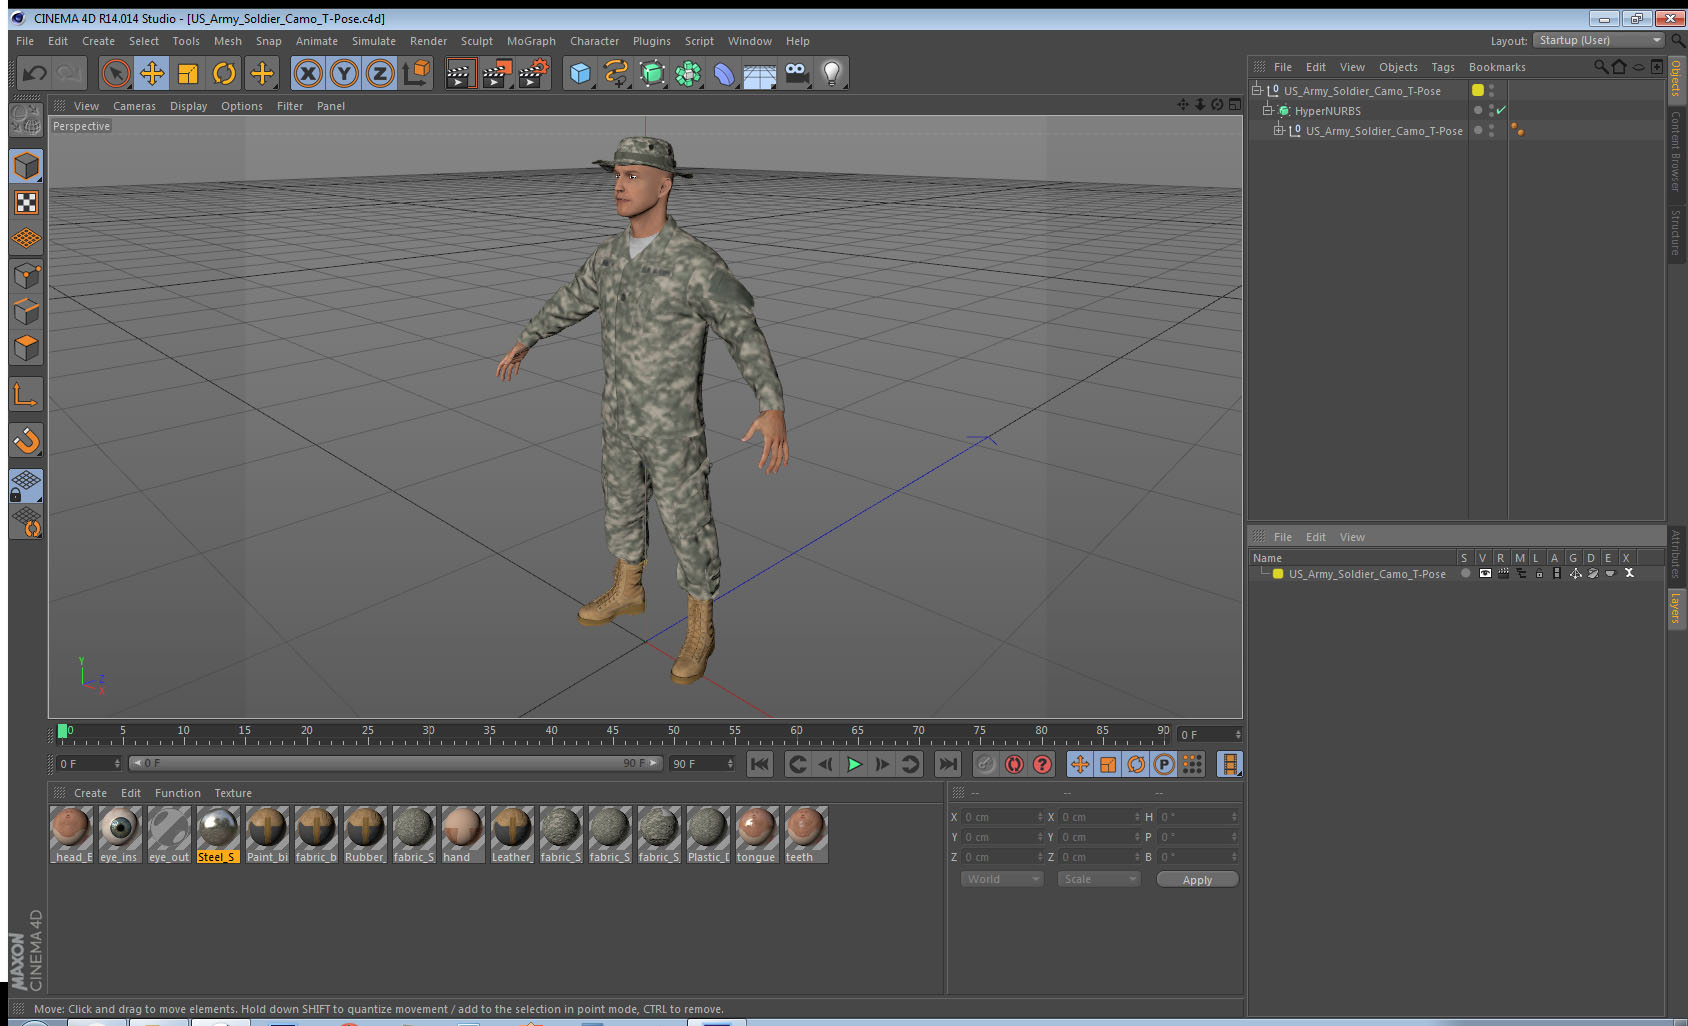Open the Character menu
Image resolution: width=1688 pixels, height=1026 pixels.
pyautogui.click(x=594, y=41)
